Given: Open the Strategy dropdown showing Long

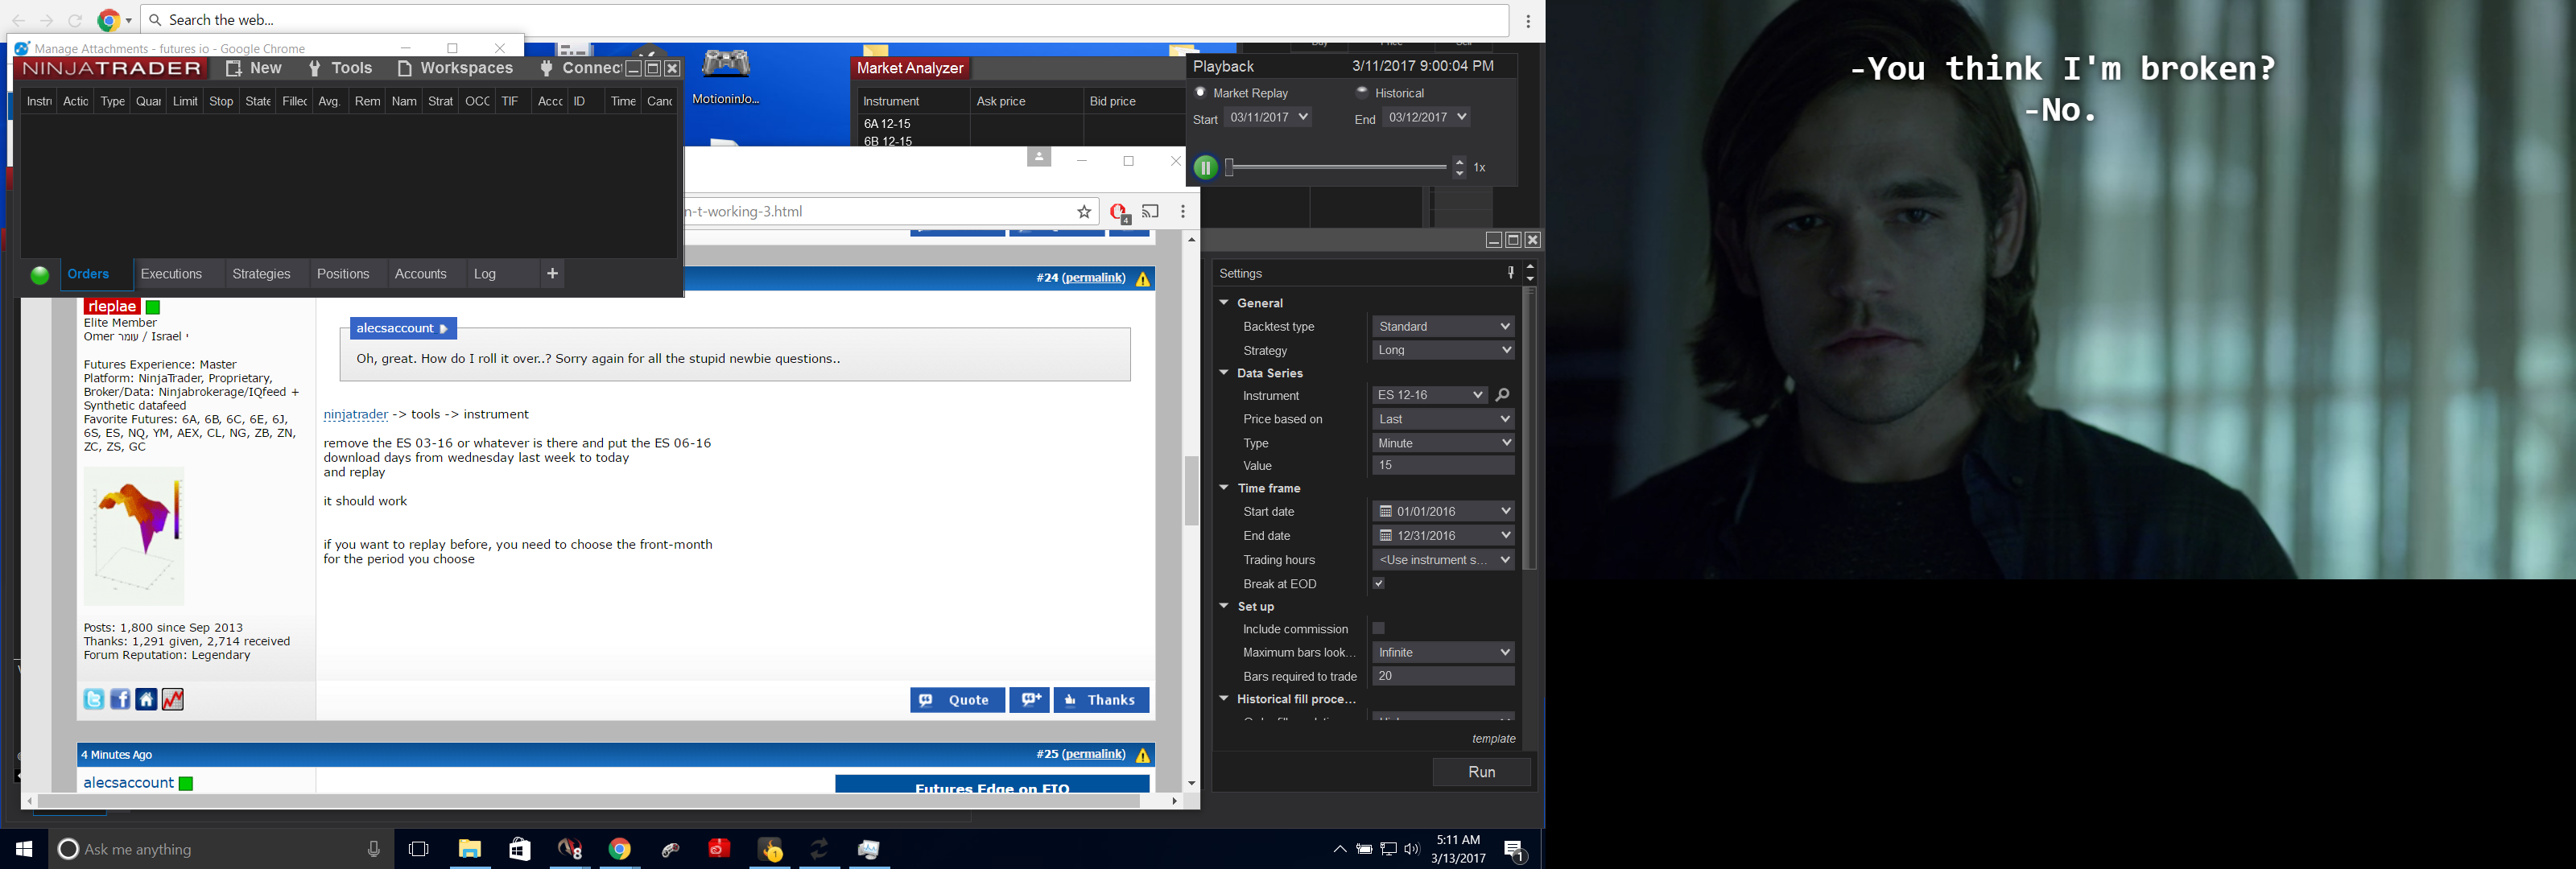Looking at the screenshot, I should [x=1443, y=350].
